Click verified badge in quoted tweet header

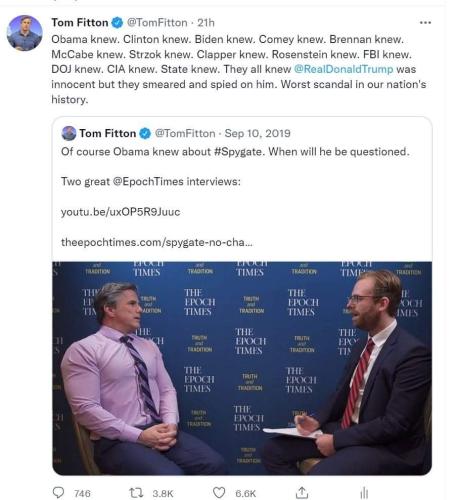(145, 134)
